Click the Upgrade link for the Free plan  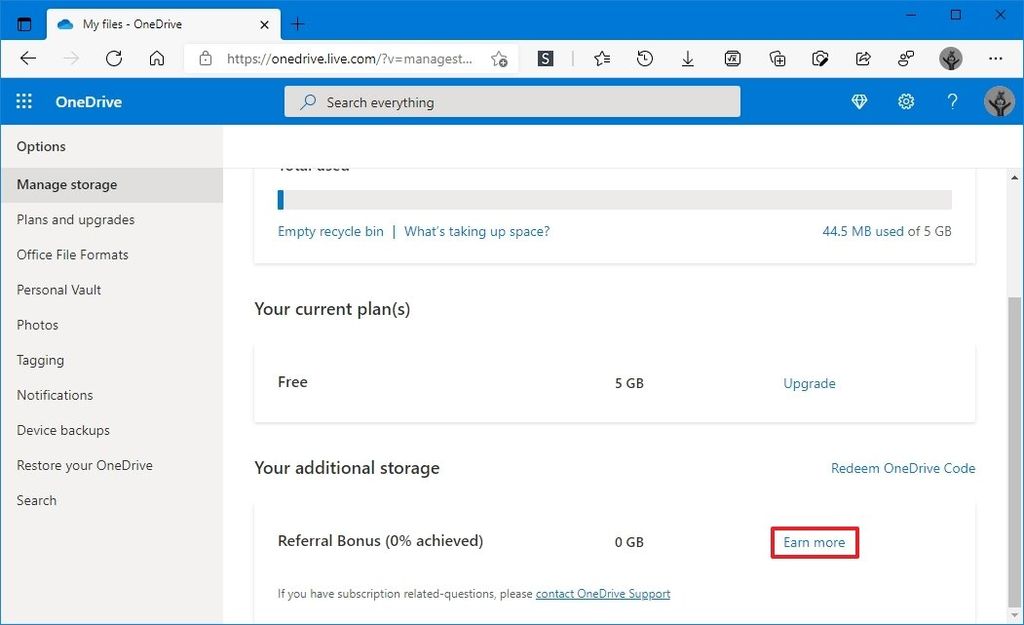click(x=809, y=383)
